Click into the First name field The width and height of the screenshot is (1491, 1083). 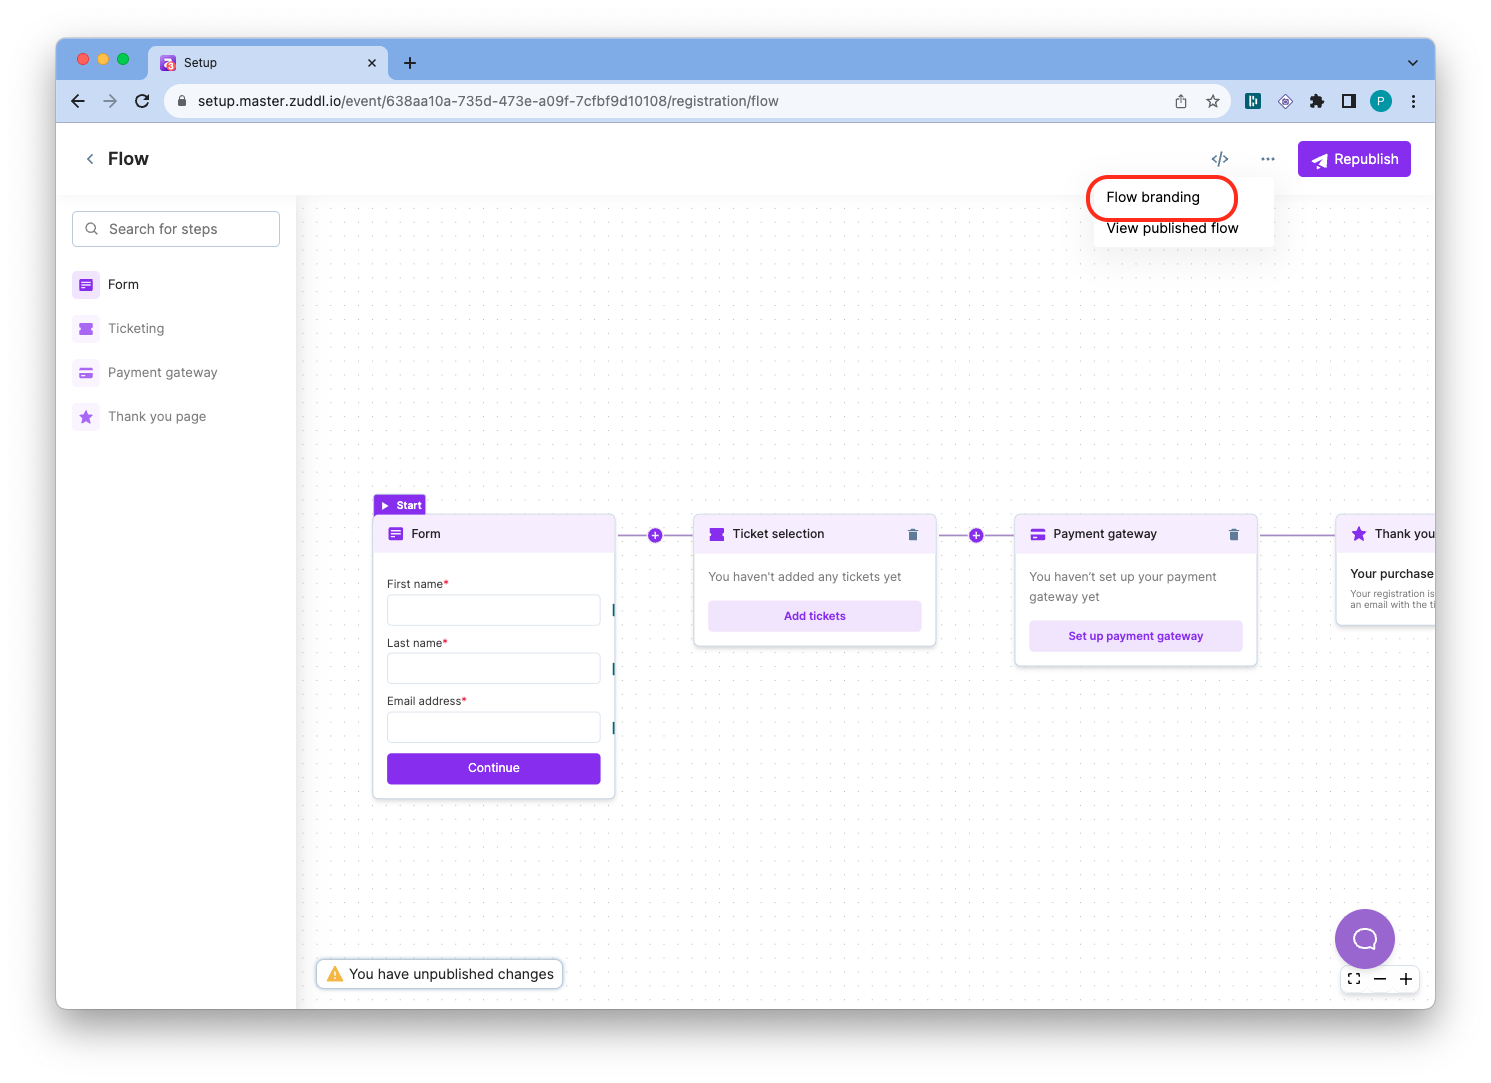click(x=494, y=610)
